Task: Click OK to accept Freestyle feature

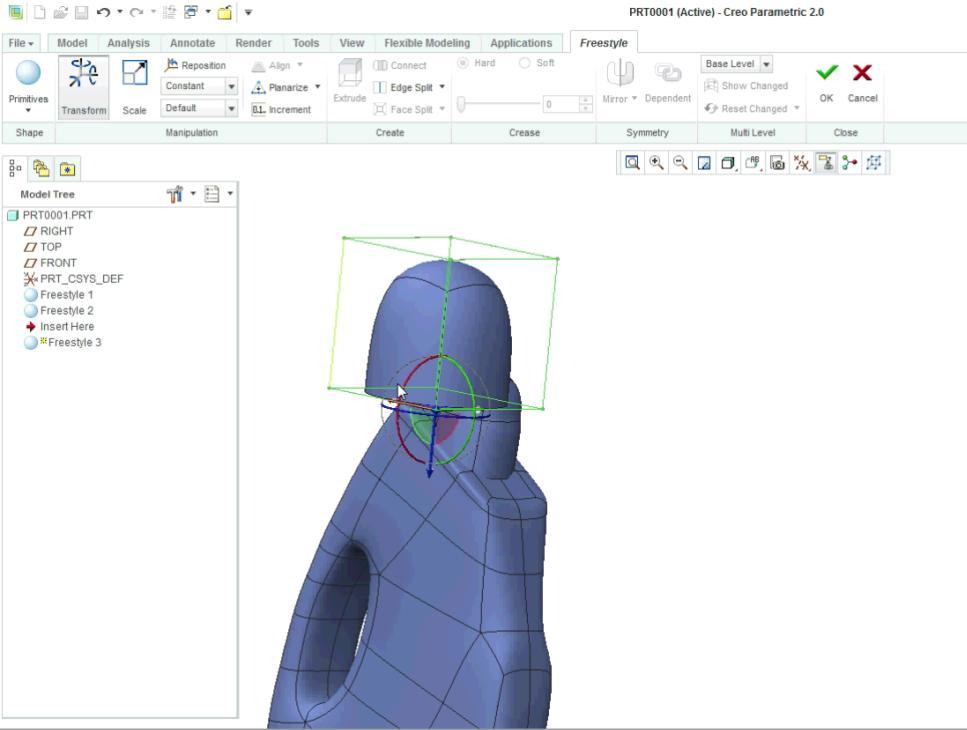Action: pyautogui.click(x=826, y=83)
